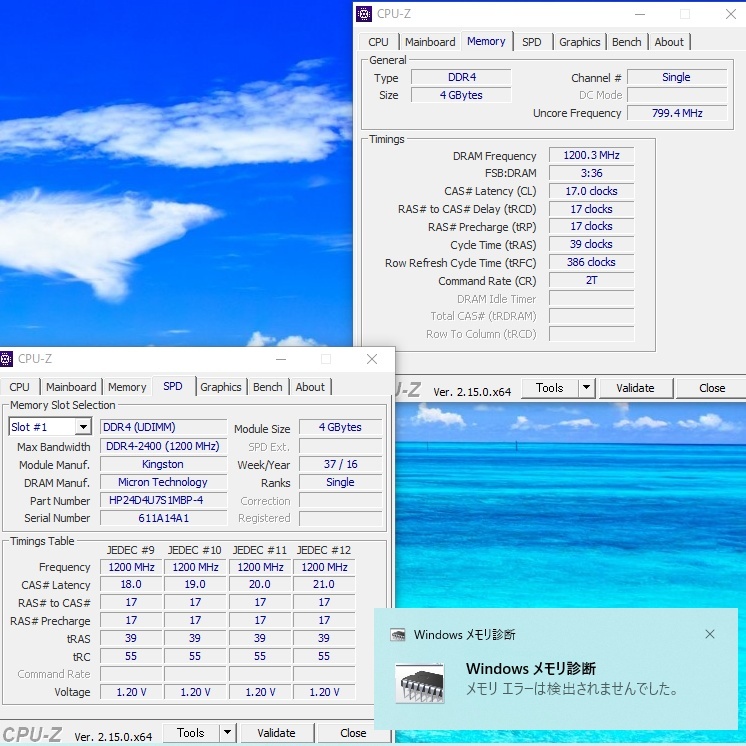The height and width of the screenshot is (746, 746).
Task: Click the Tools button in the lower window
Action: pos(190,733)
